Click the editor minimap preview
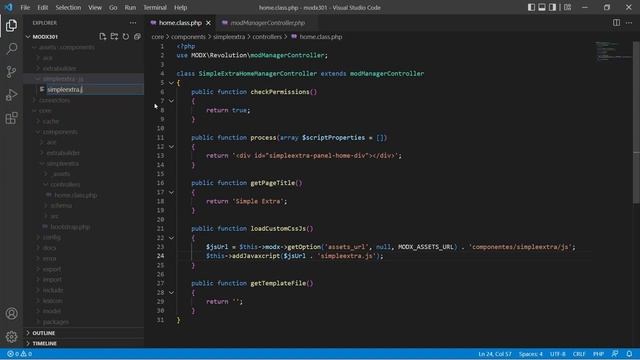This screenshot has width=640, height=360. click(x=612, y=51)
